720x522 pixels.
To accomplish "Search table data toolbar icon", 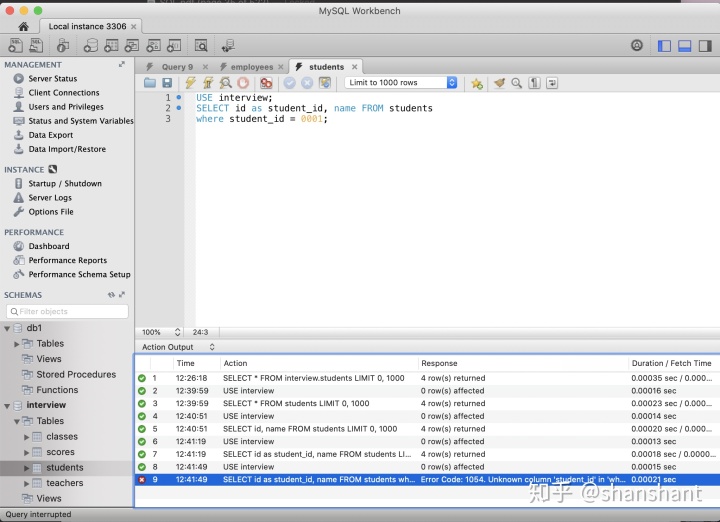I will pos(201,45).
